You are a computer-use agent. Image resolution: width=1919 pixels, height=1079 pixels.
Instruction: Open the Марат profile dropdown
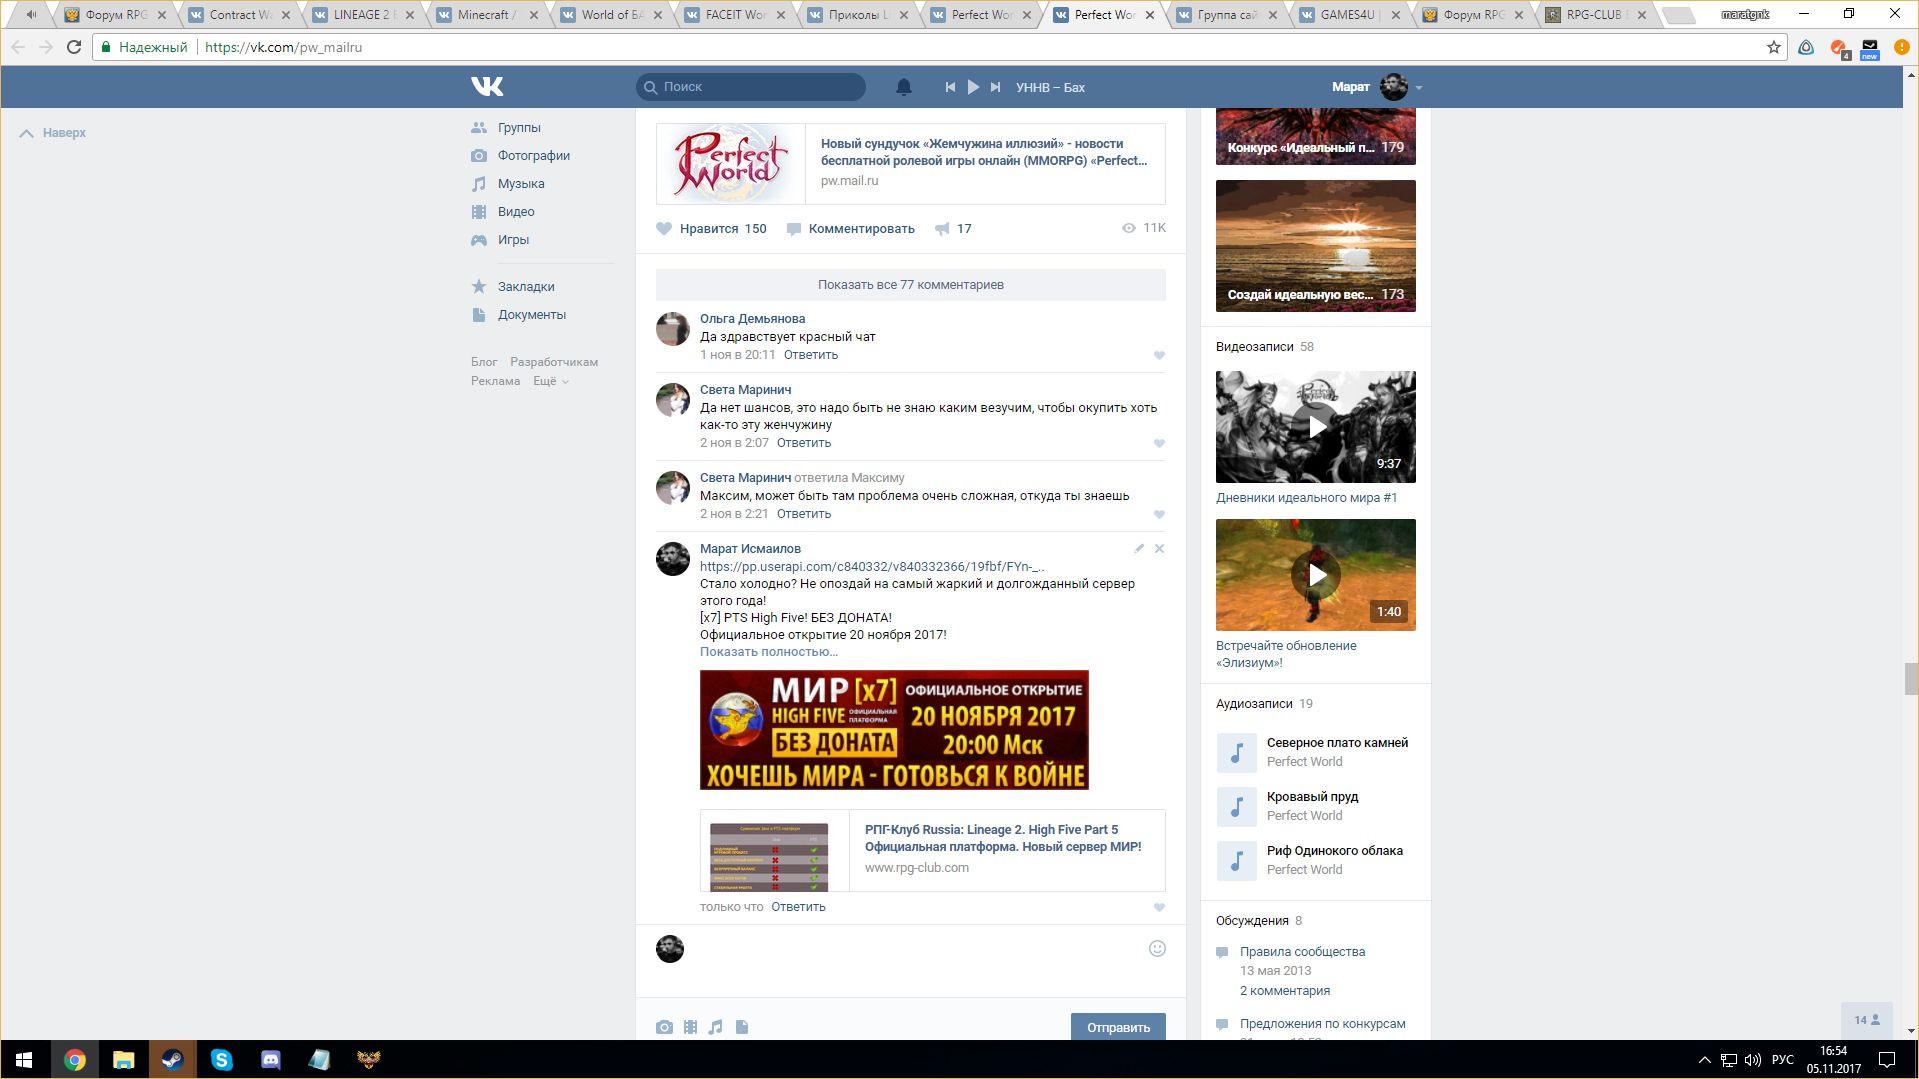pyautogui.click(x=1377, y=87)
